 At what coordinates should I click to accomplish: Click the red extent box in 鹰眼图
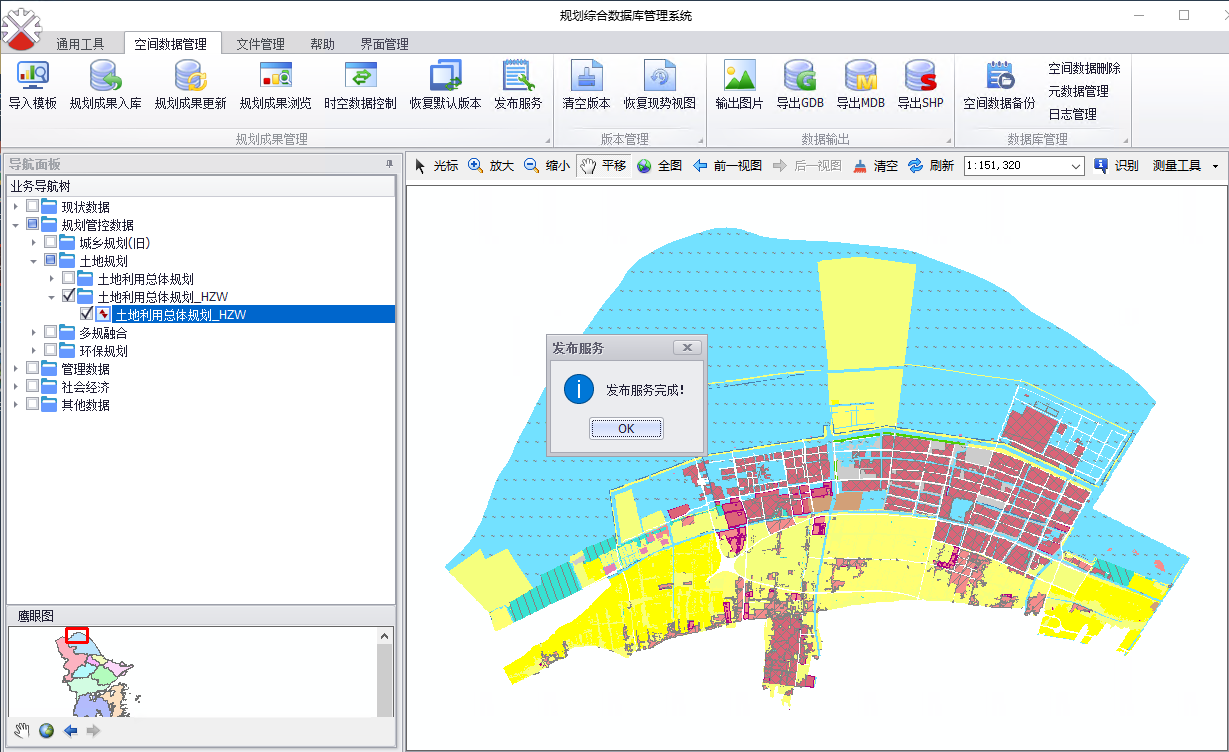click(77, 635)
